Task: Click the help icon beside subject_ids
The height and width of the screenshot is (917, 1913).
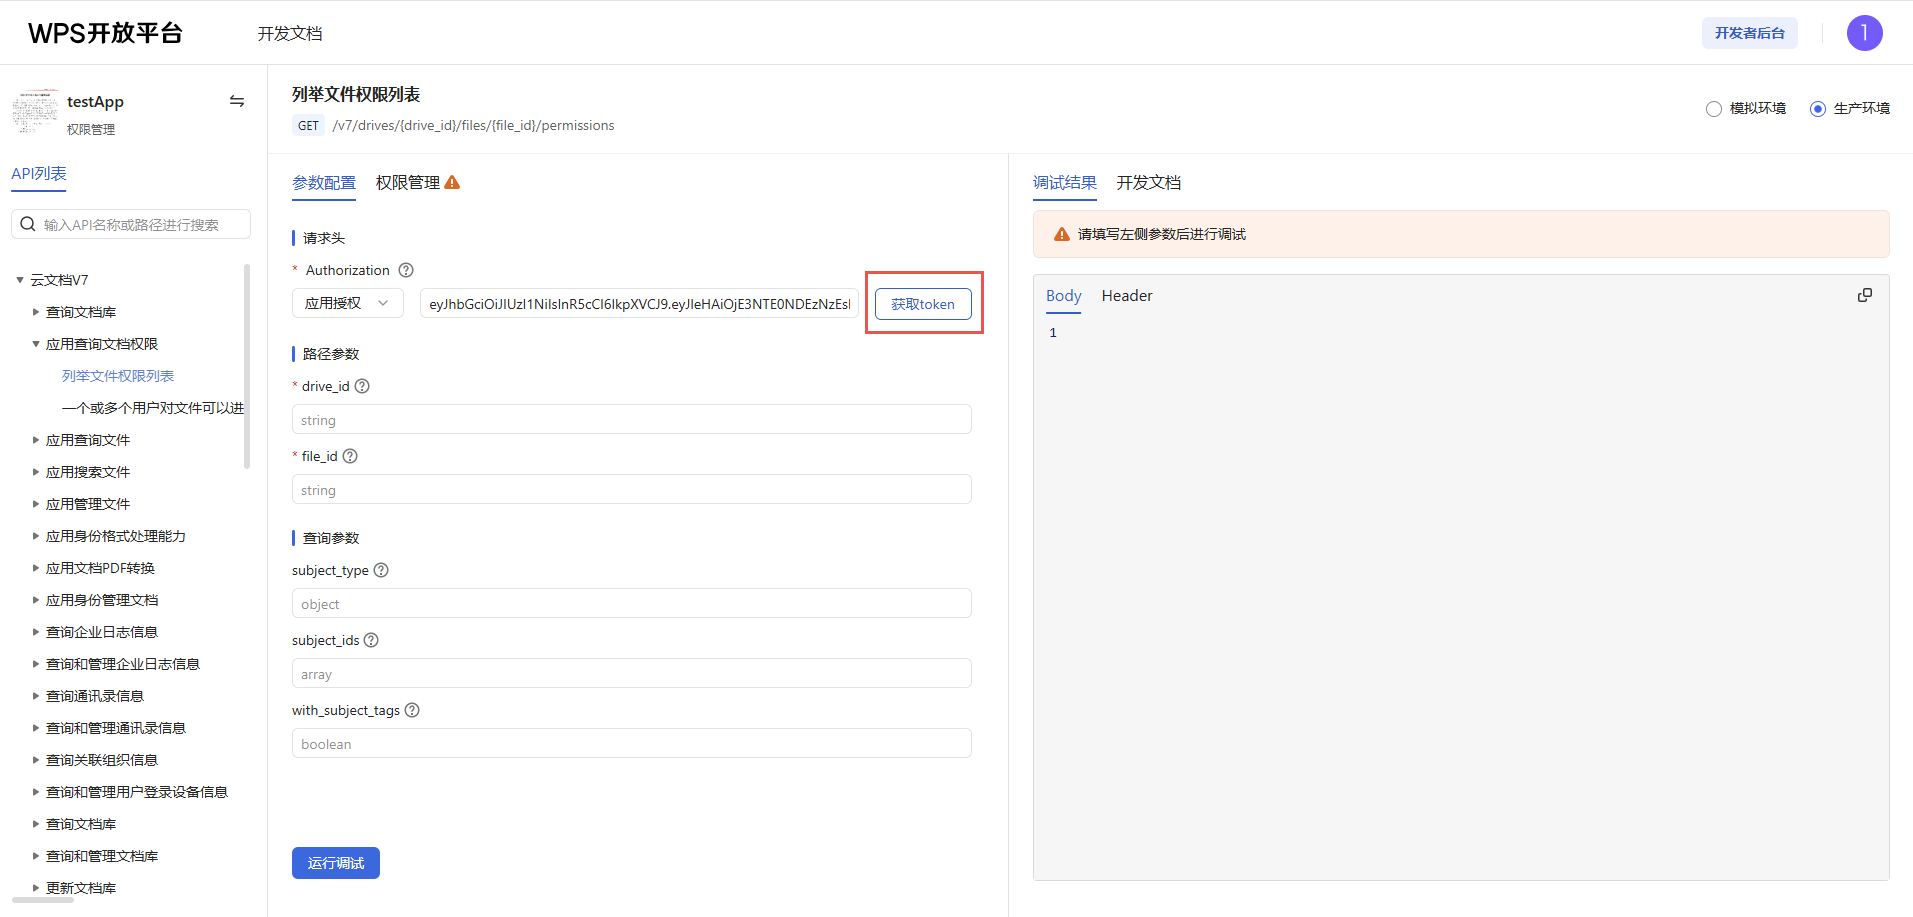Action: (x=371, y=640)
